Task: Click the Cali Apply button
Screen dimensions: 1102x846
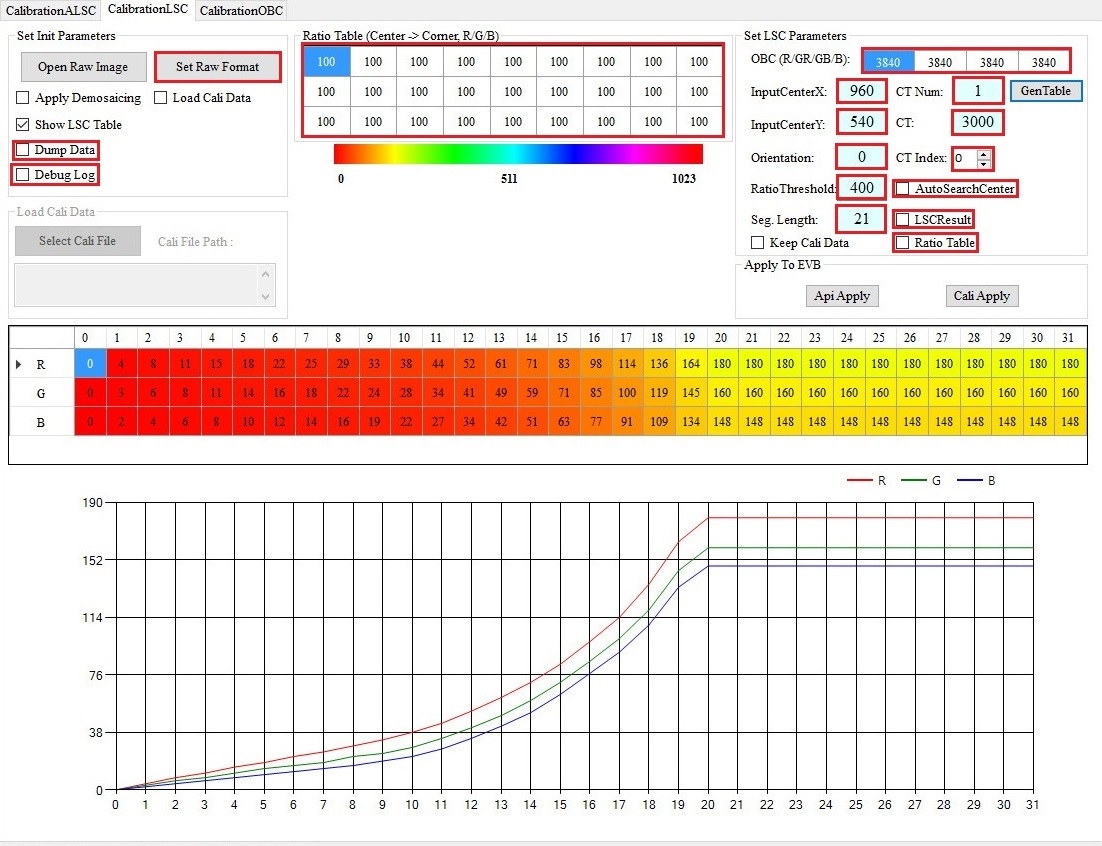Action: (981, 296)
